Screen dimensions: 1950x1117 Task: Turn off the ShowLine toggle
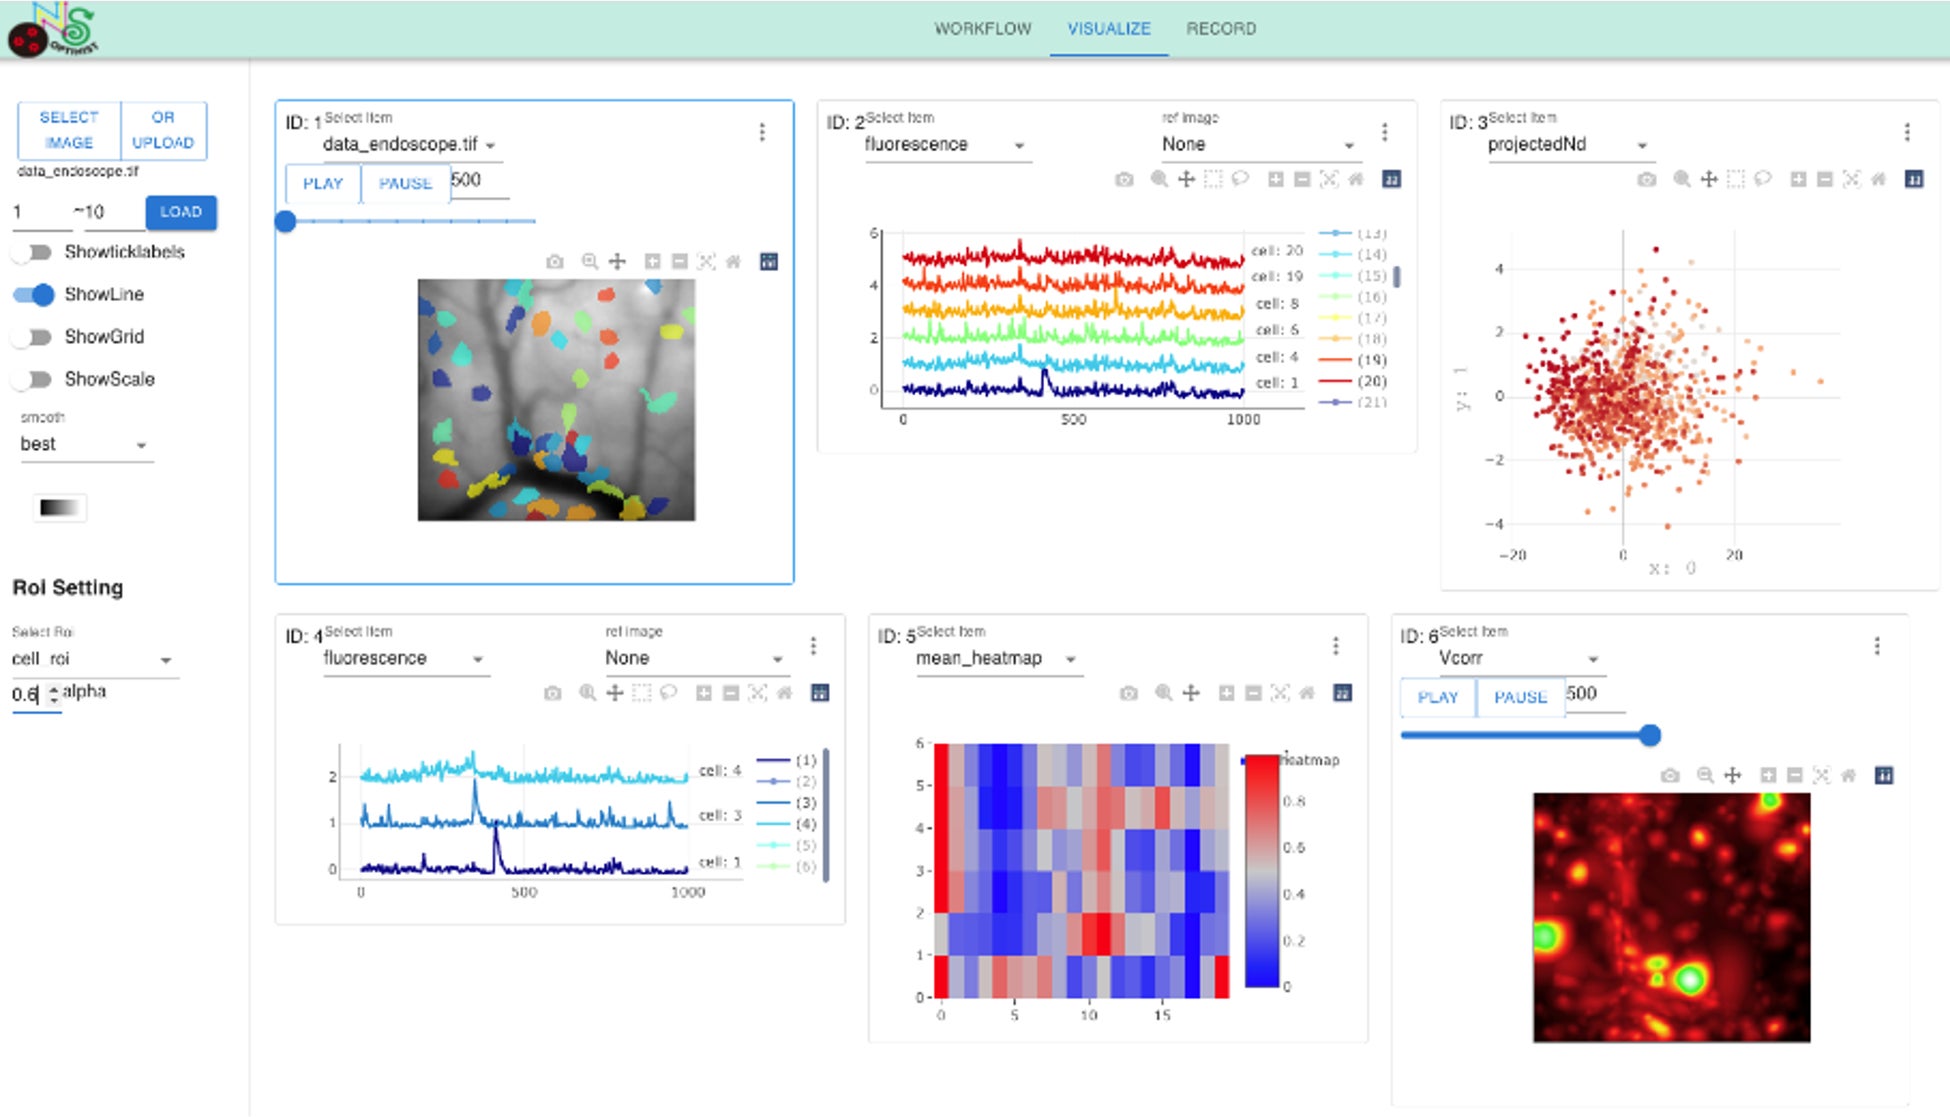(x=34, y=295)
